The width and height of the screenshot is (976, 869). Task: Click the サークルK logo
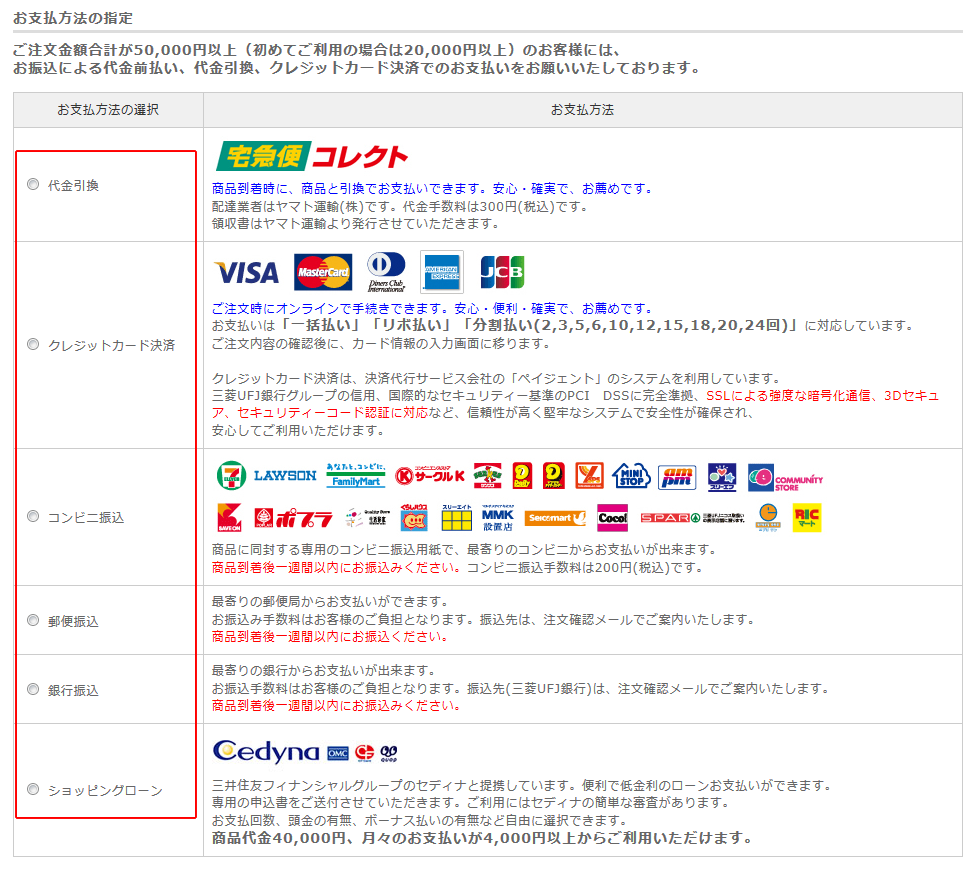pos(430,476)
